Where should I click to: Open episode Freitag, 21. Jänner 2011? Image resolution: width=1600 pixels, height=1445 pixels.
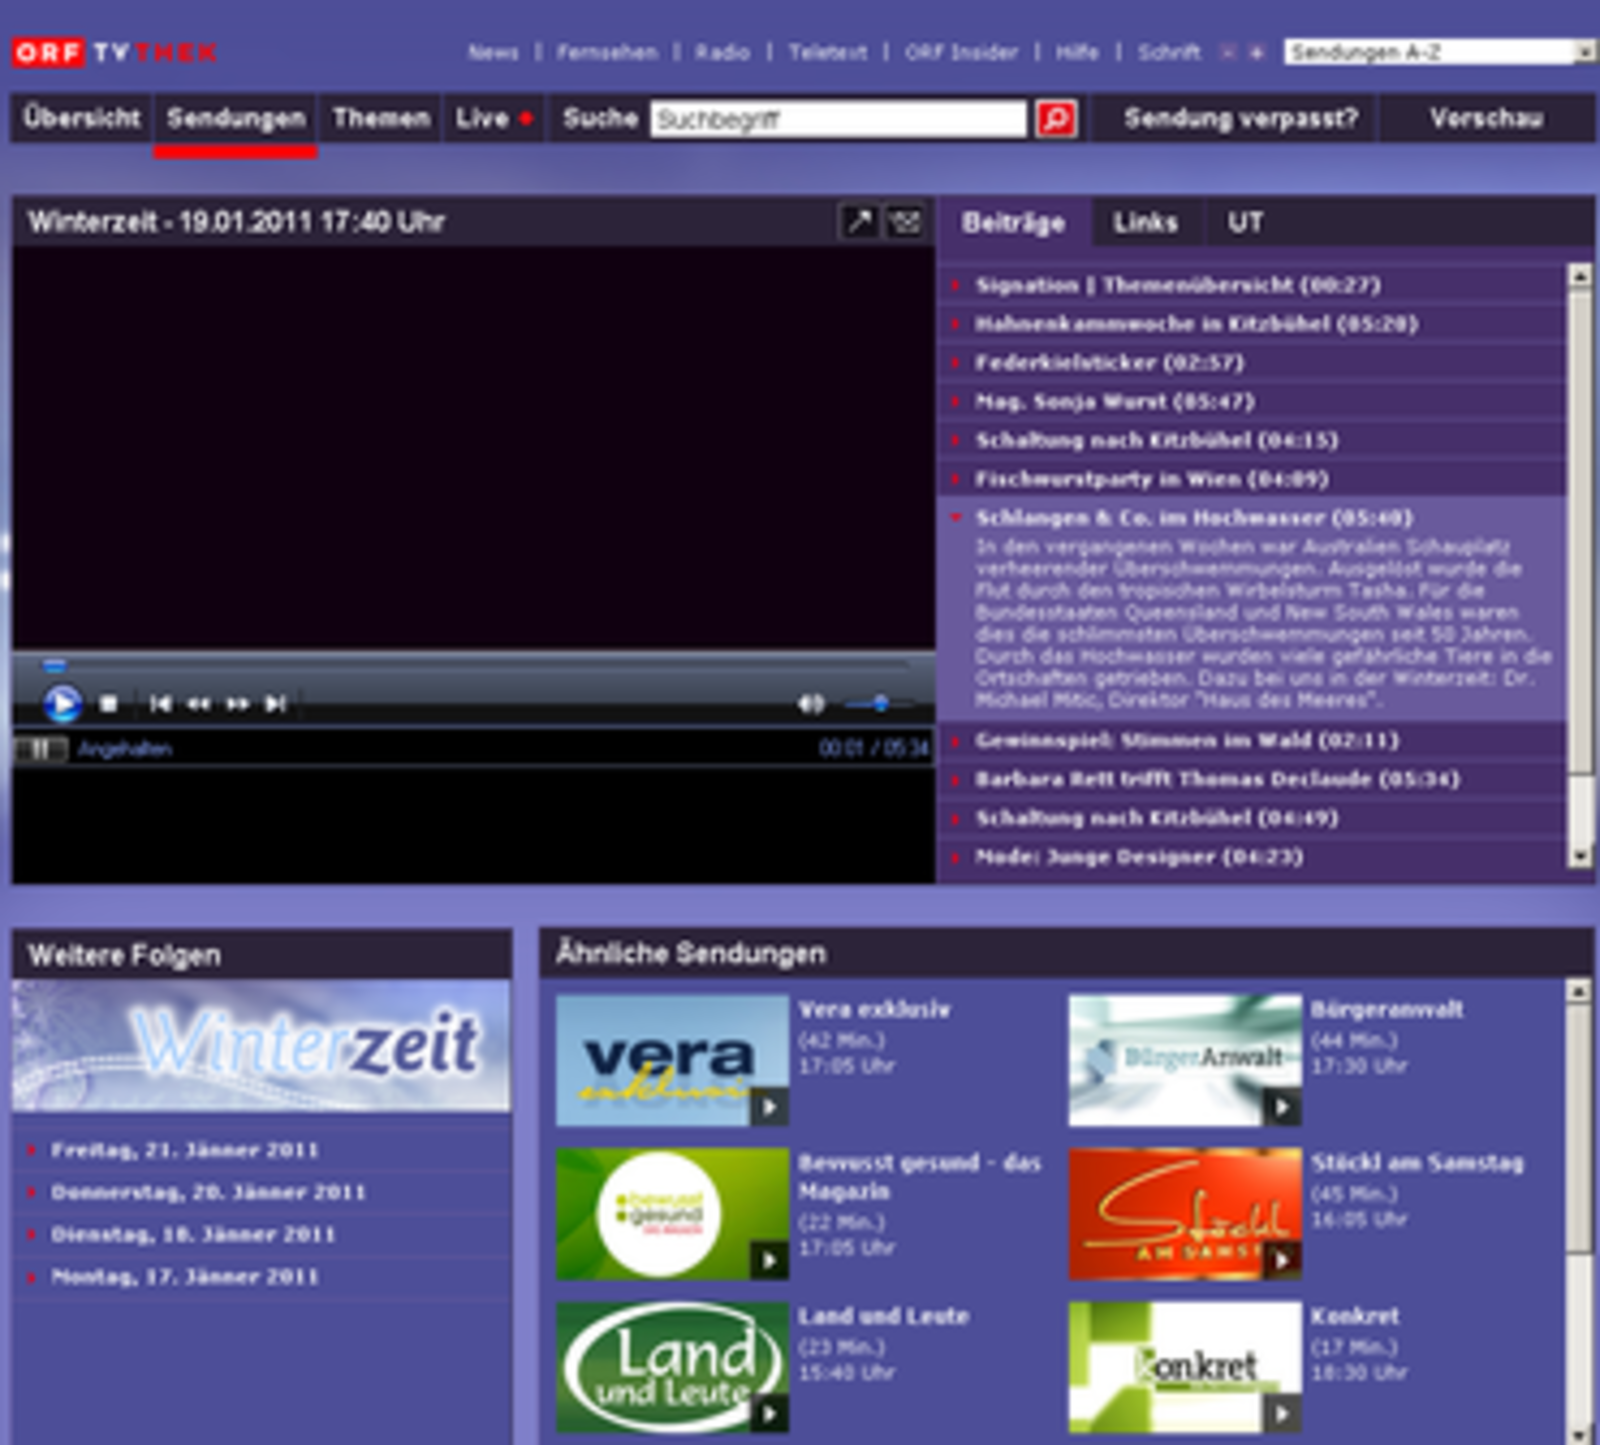pyautogui.click(x=185, y=1151)
